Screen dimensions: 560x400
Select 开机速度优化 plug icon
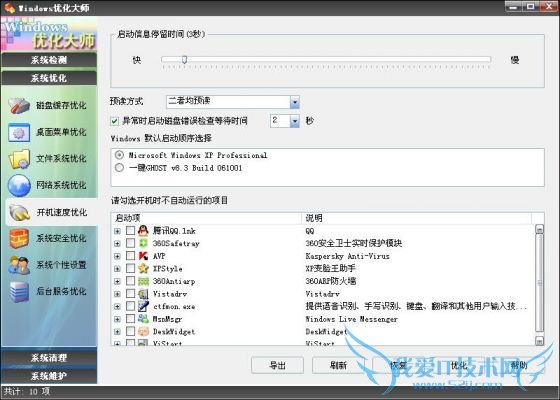[19, 212]
